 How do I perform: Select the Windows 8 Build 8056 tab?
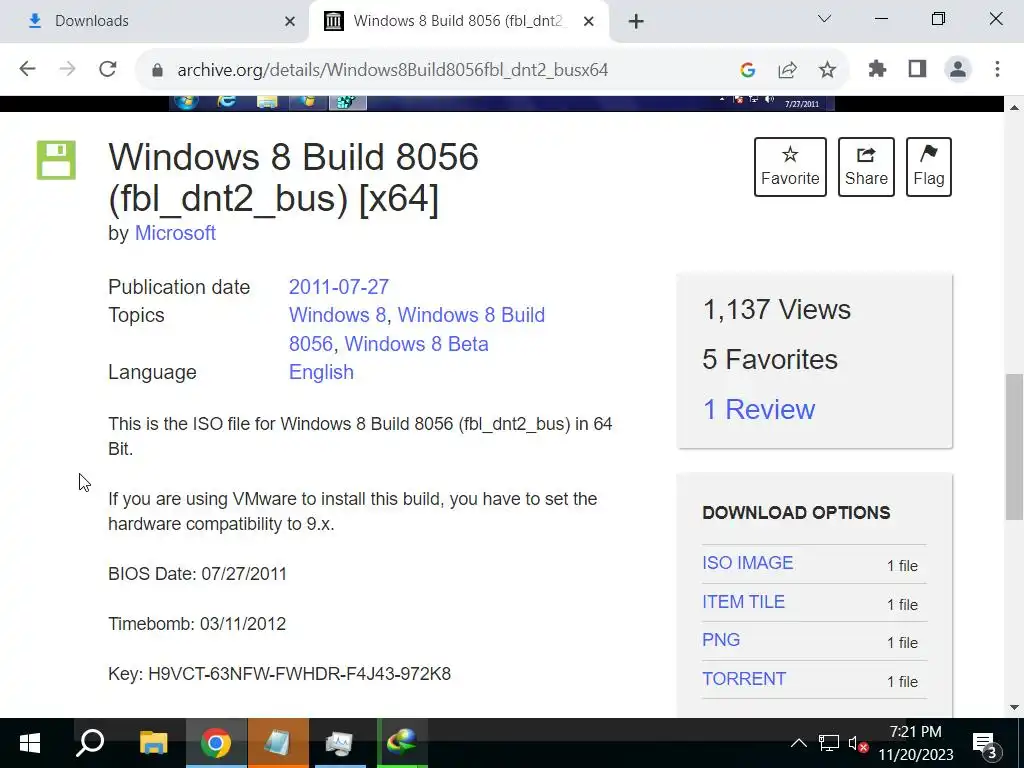[x=459, y=21]
